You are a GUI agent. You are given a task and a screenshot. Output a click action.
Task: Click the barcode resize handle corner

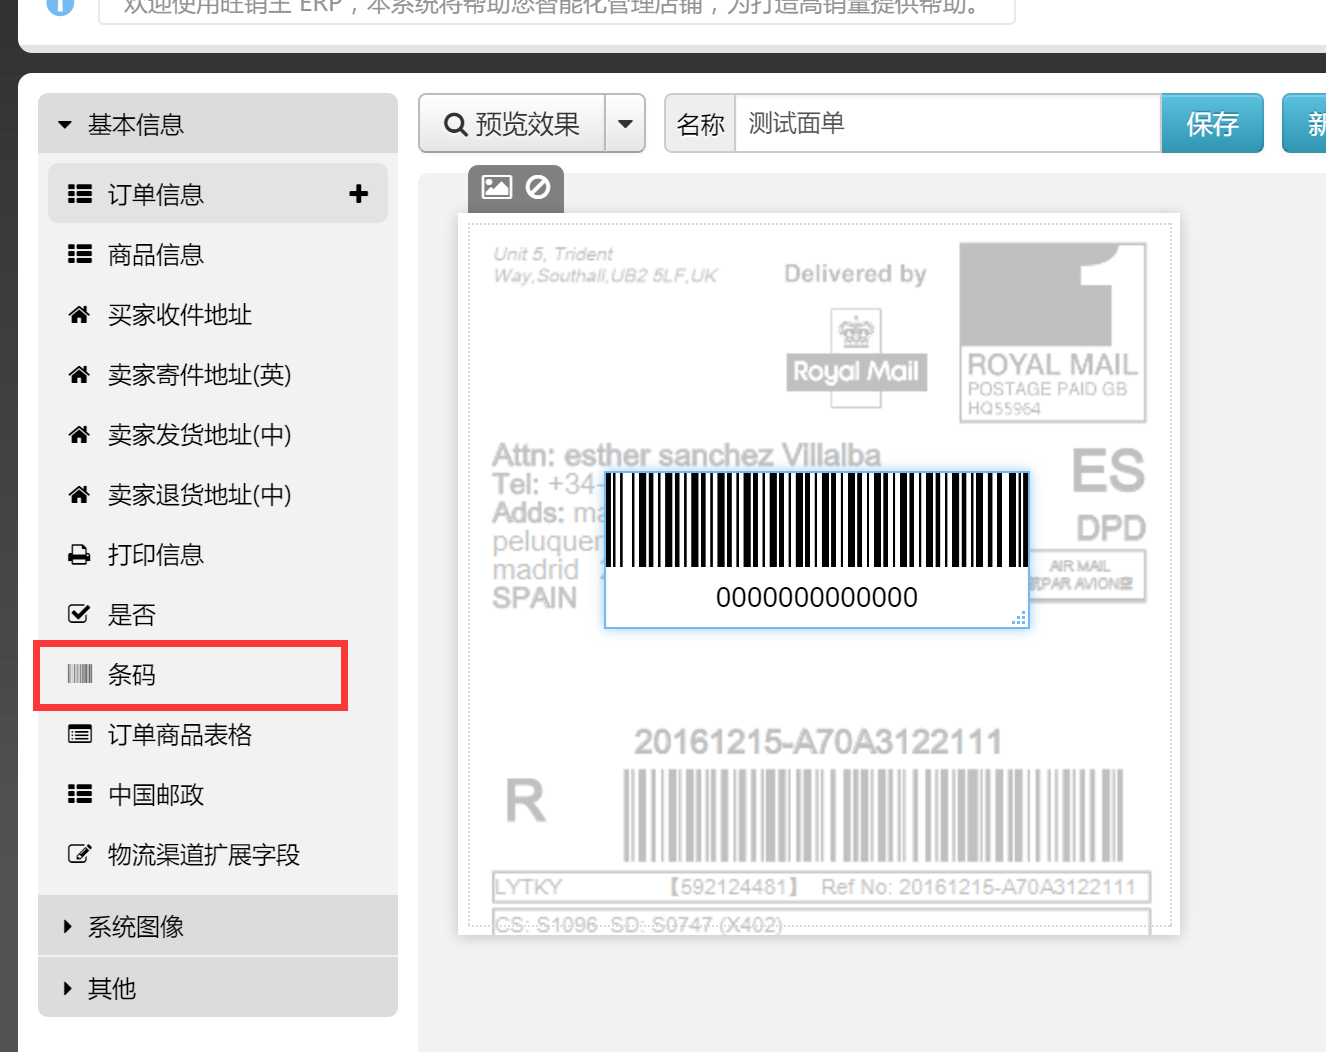[x=1019, y=619]
